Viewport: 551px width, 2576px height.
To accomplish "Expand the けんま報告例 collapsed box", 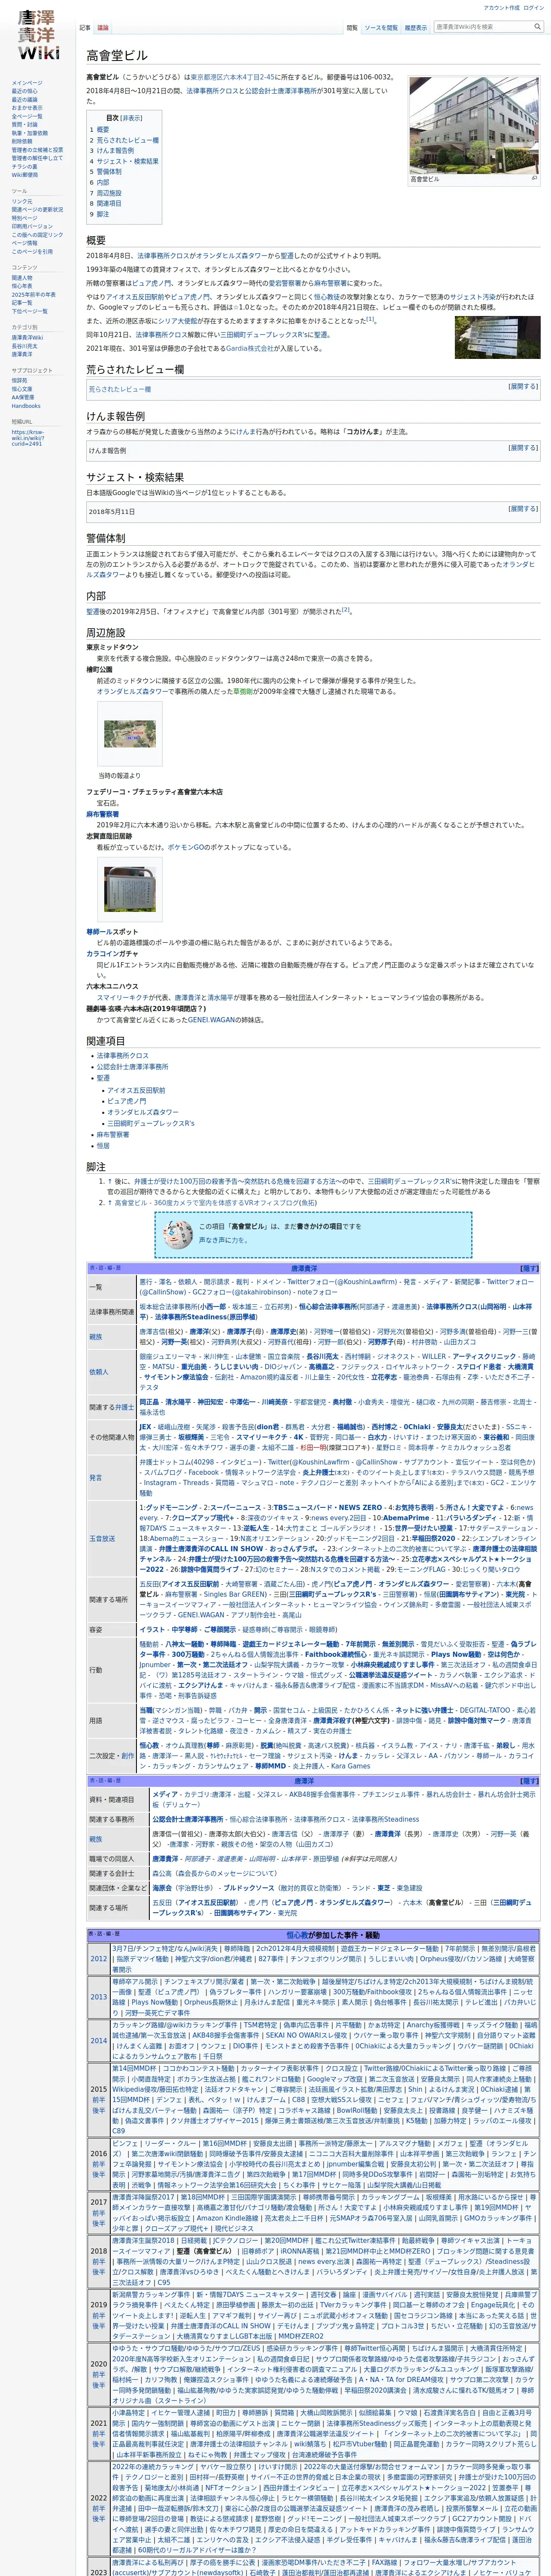I will (x=523, y=447).
